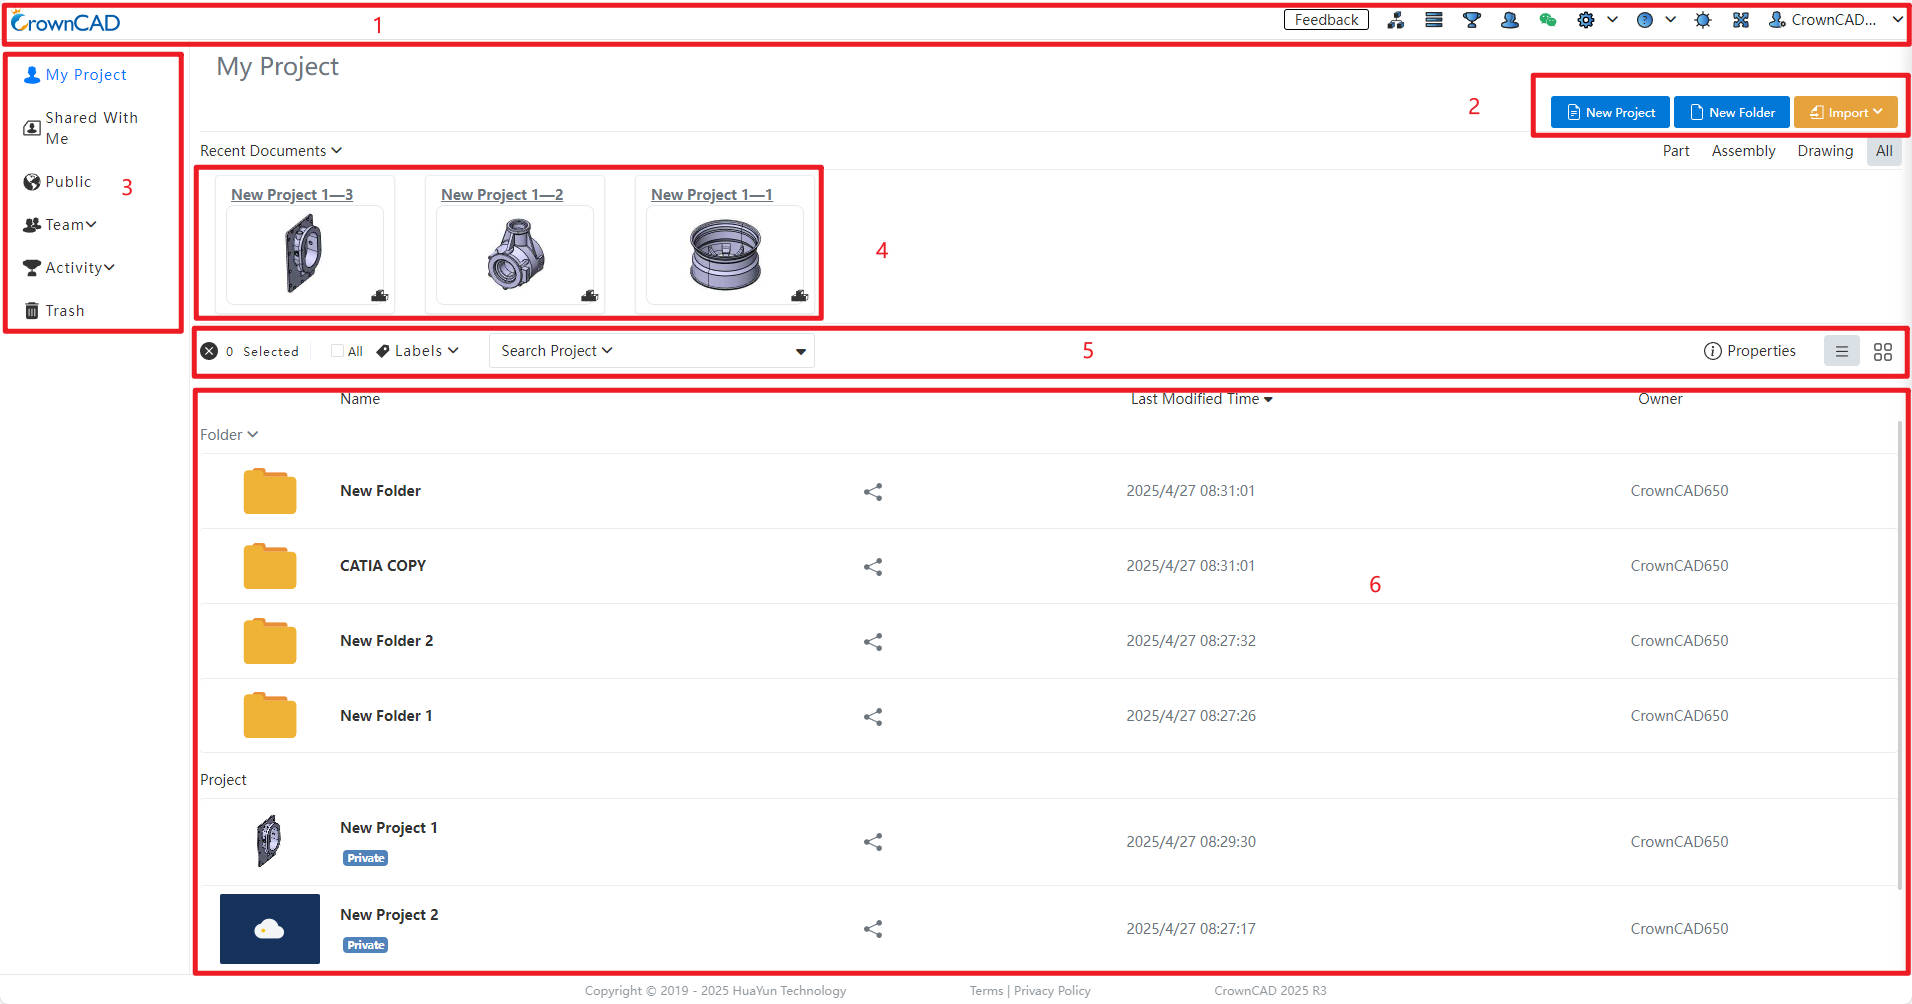Open the Import dropdown button

pos(1846,112)
